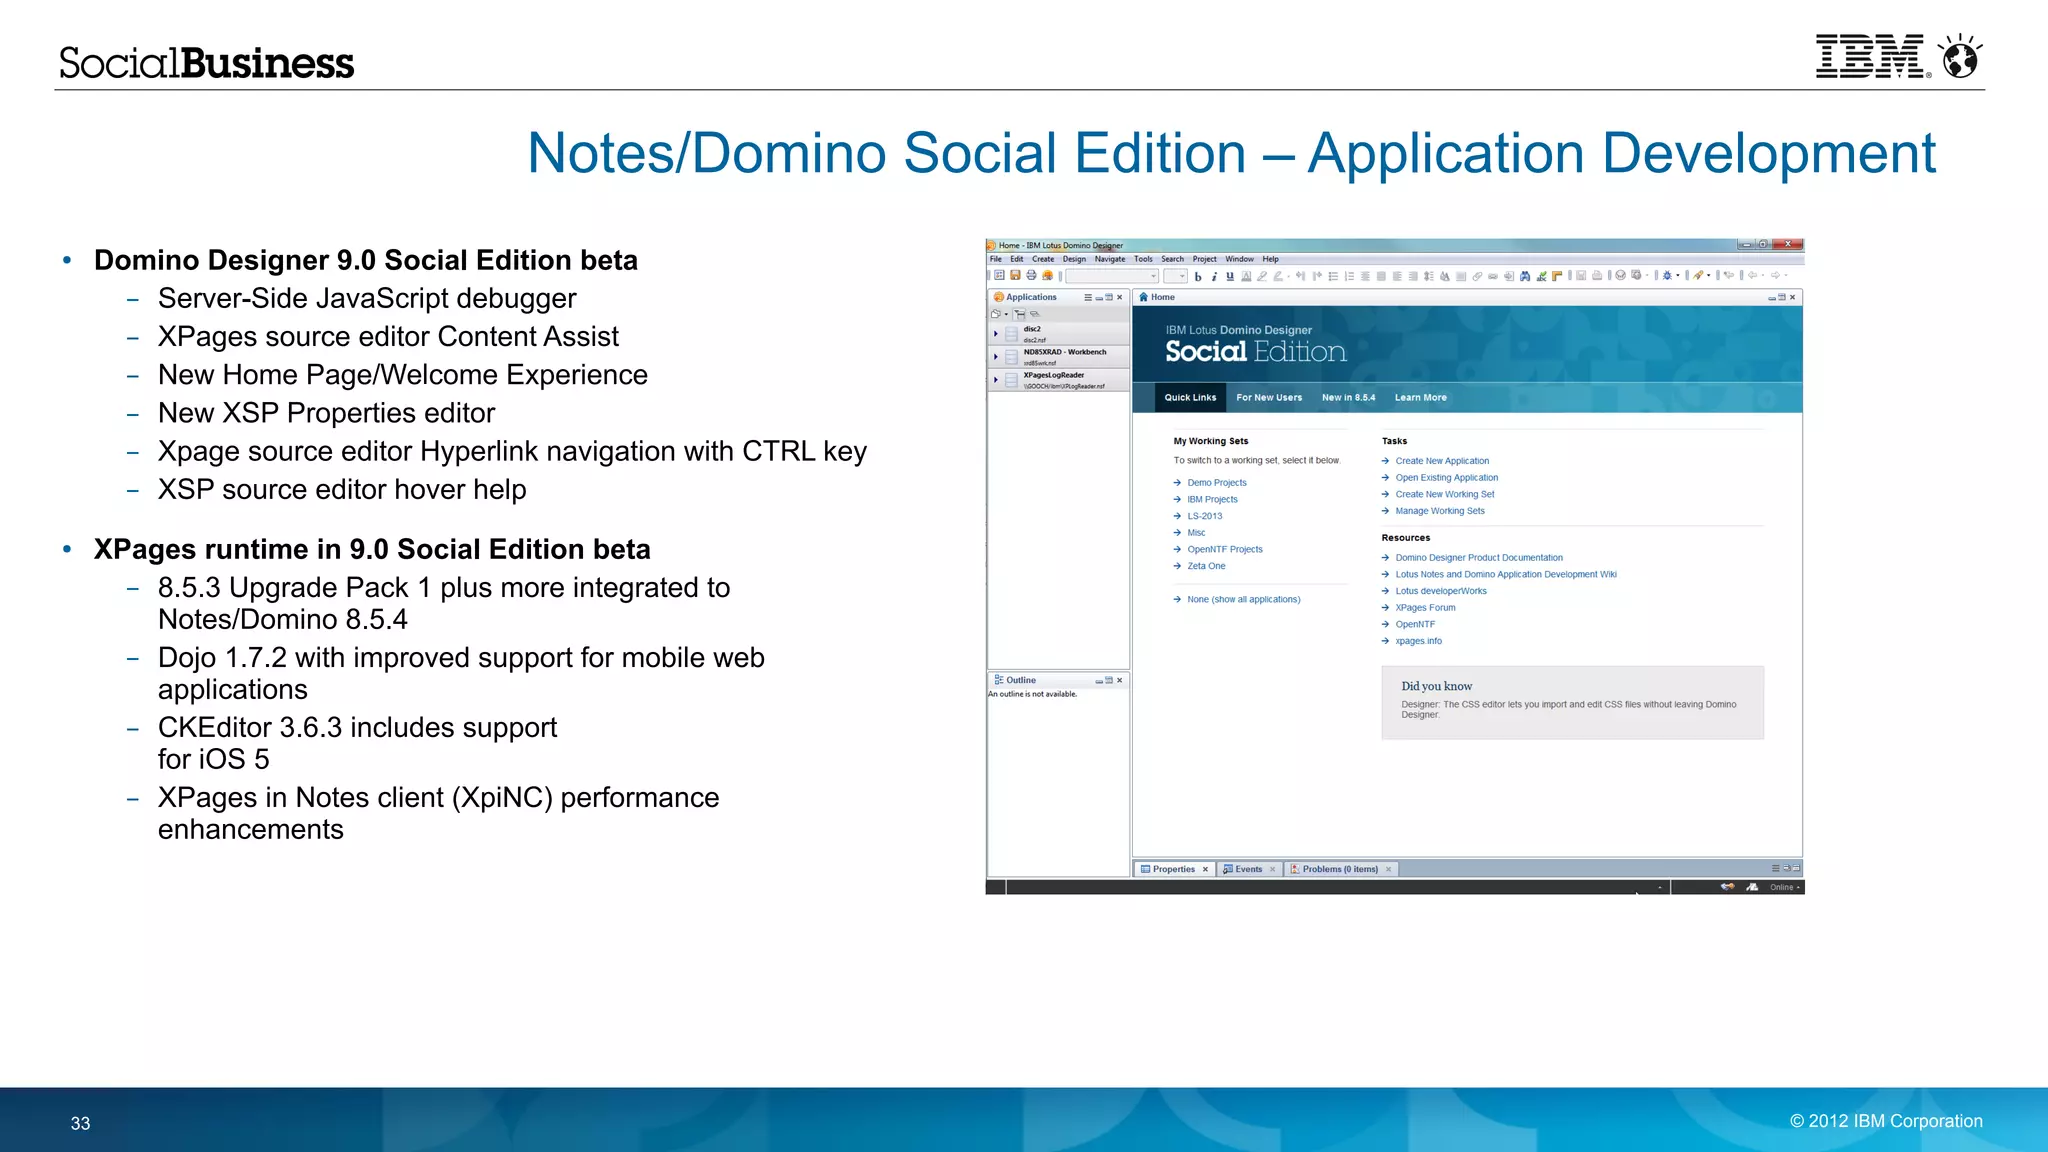The height and width of the screenshot is (1152, 2048).
Task: Switch to the For New Users tab
Action: (1269, 398)
